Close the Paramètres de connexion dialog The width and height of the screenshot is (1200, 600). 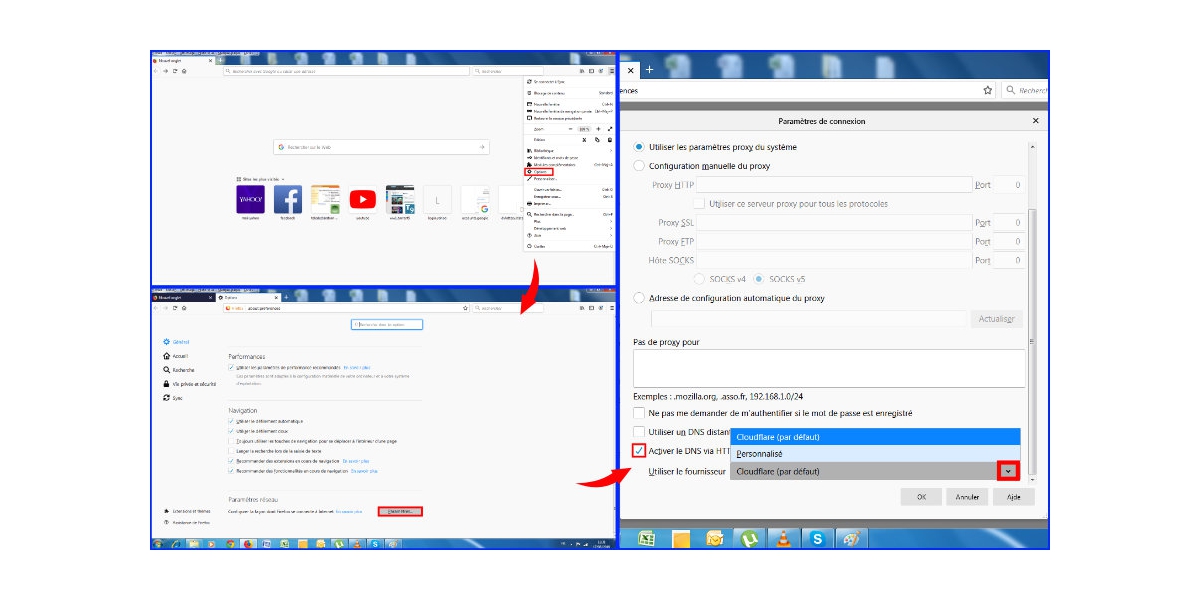(x=1035, y=121)
